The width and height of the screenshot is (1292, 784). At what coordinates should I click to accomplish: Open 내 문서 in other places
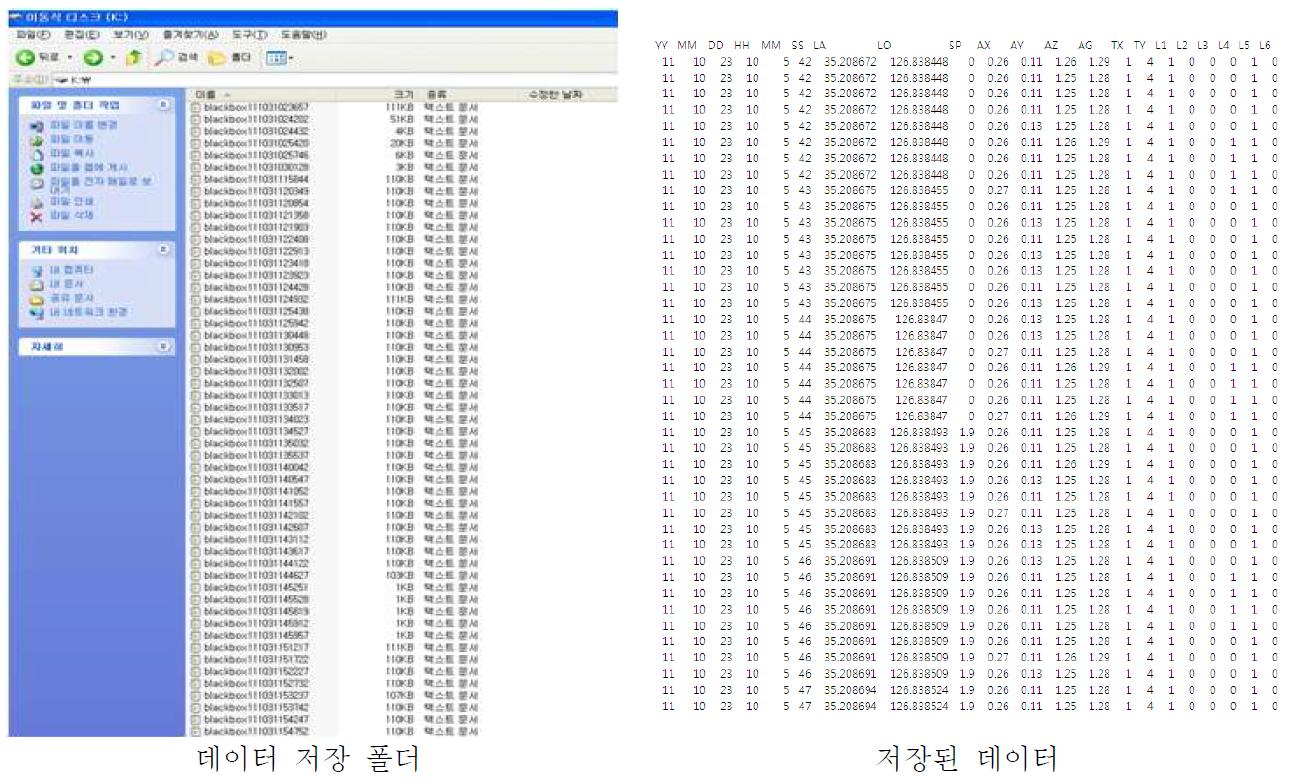(x=65, y=284)
